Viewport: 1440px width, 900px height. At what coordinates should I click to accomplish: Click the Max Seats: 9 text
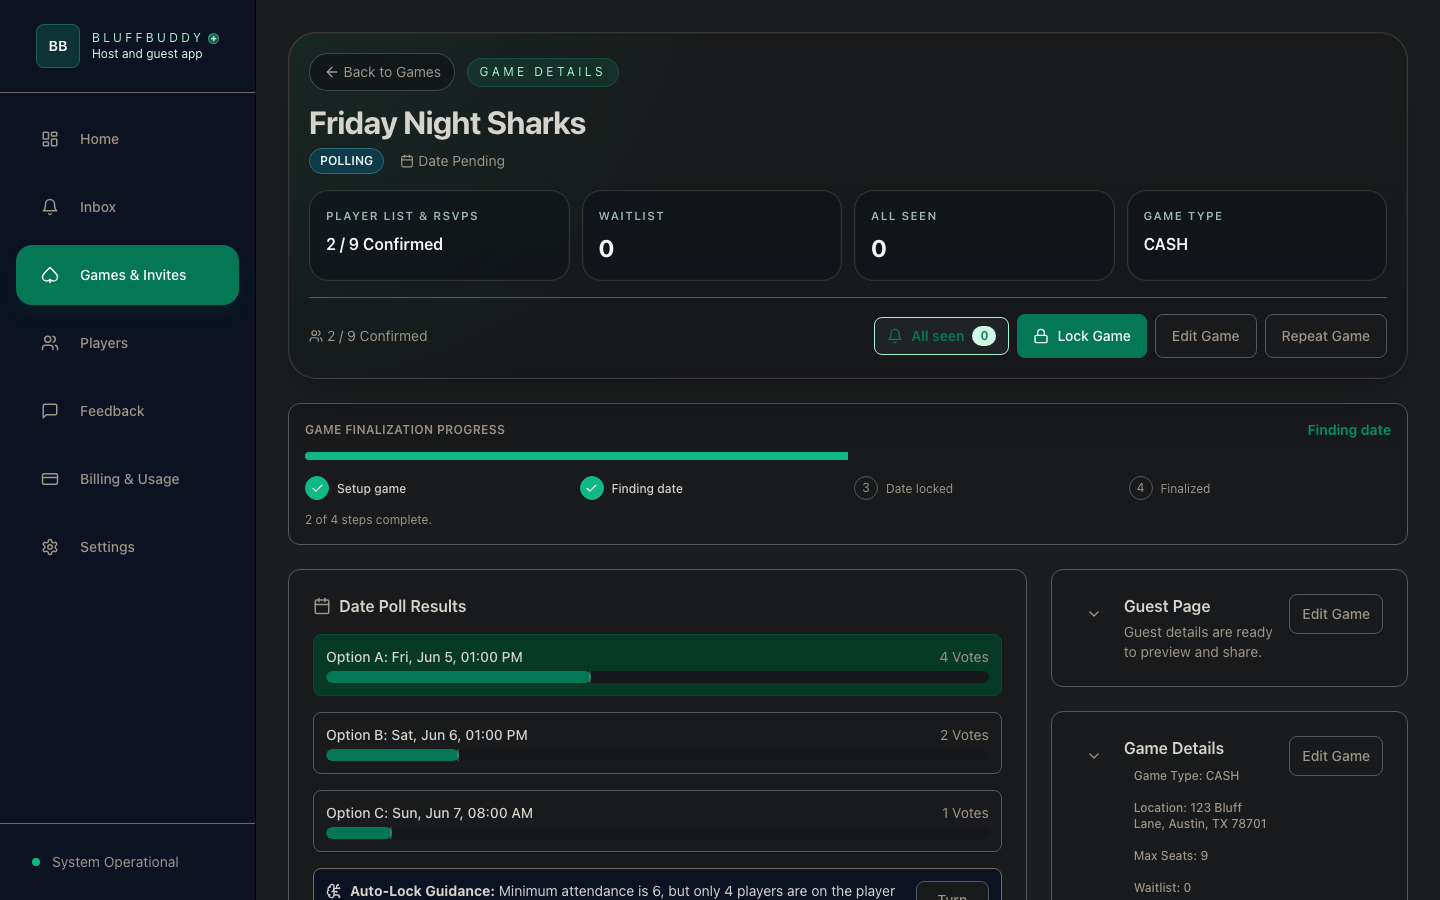1171,856
